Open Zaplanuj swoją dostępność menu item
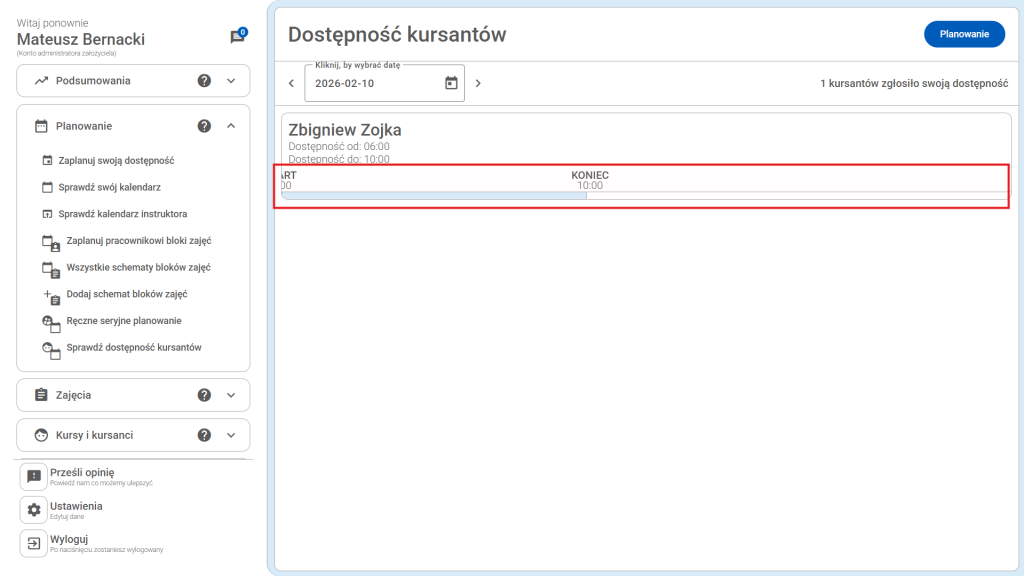The height and width of the screenshot is (576, 1024). (116, 160)
